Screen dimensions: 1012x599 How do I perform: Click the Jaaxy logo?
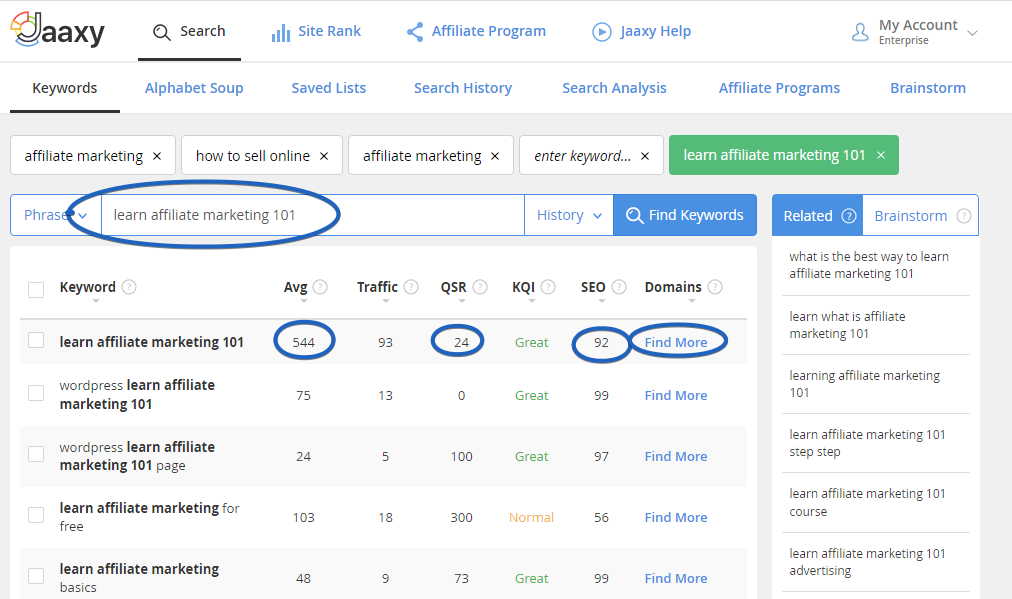(x=57, y=30)
